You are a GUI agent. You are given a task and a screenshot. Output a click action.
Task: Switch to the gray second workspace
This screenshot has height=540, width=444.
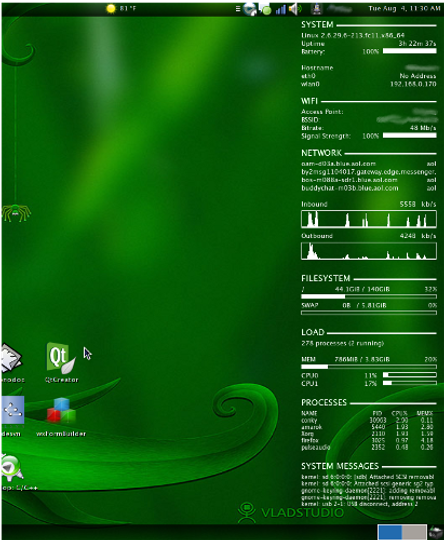(414, 532)
